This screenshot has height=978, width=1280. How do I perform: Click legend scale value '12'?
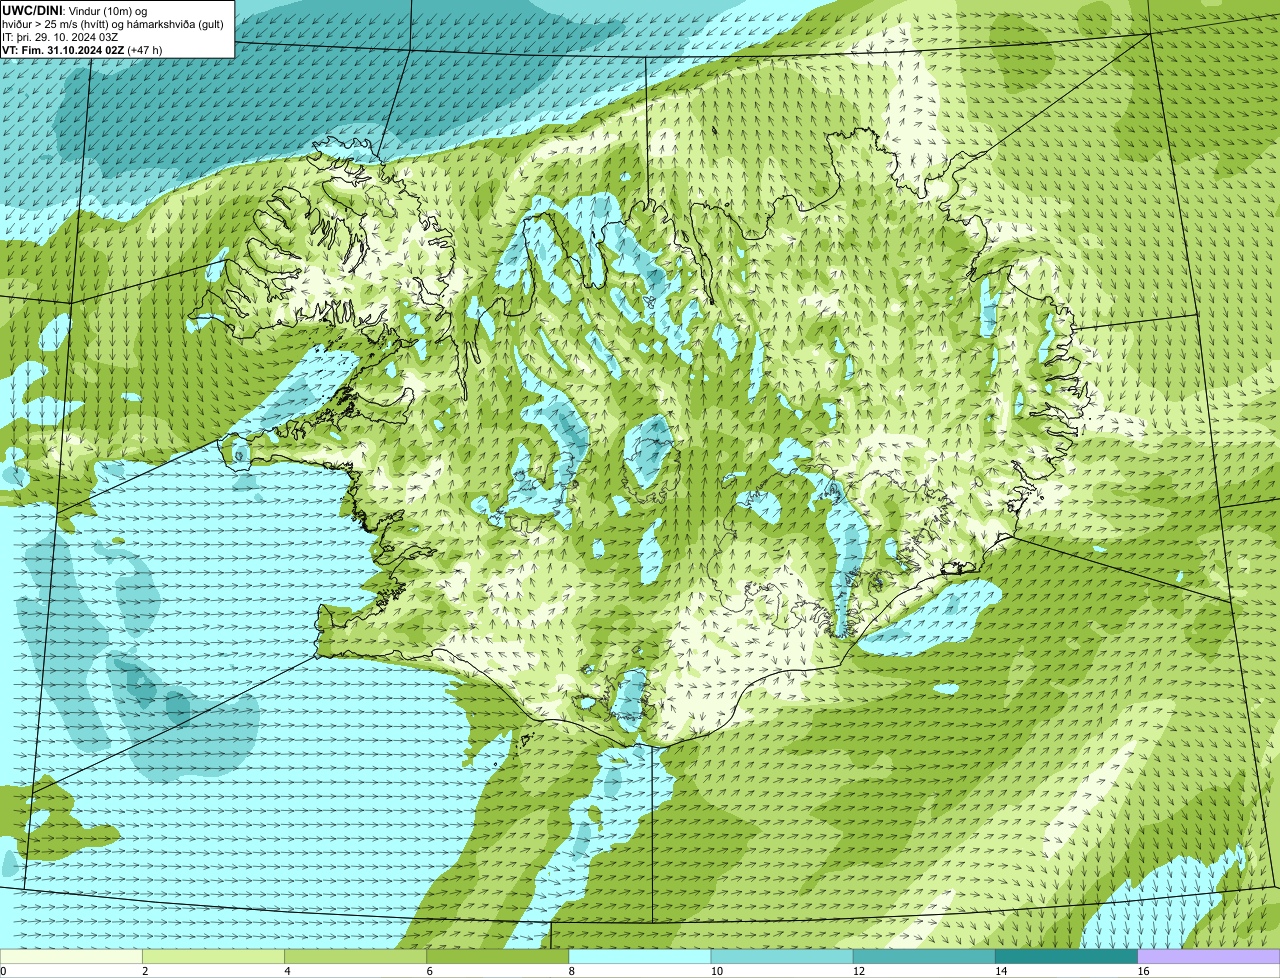[x=858, y=971]
